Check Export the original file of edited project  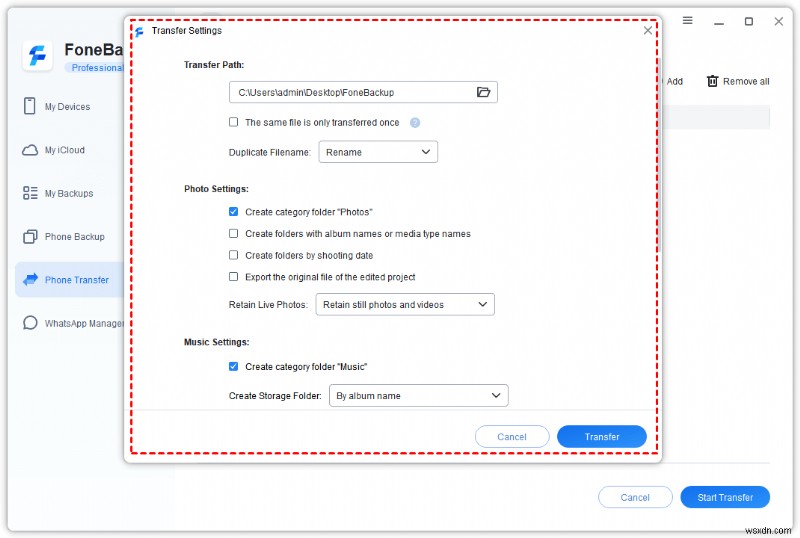(233, 277)
